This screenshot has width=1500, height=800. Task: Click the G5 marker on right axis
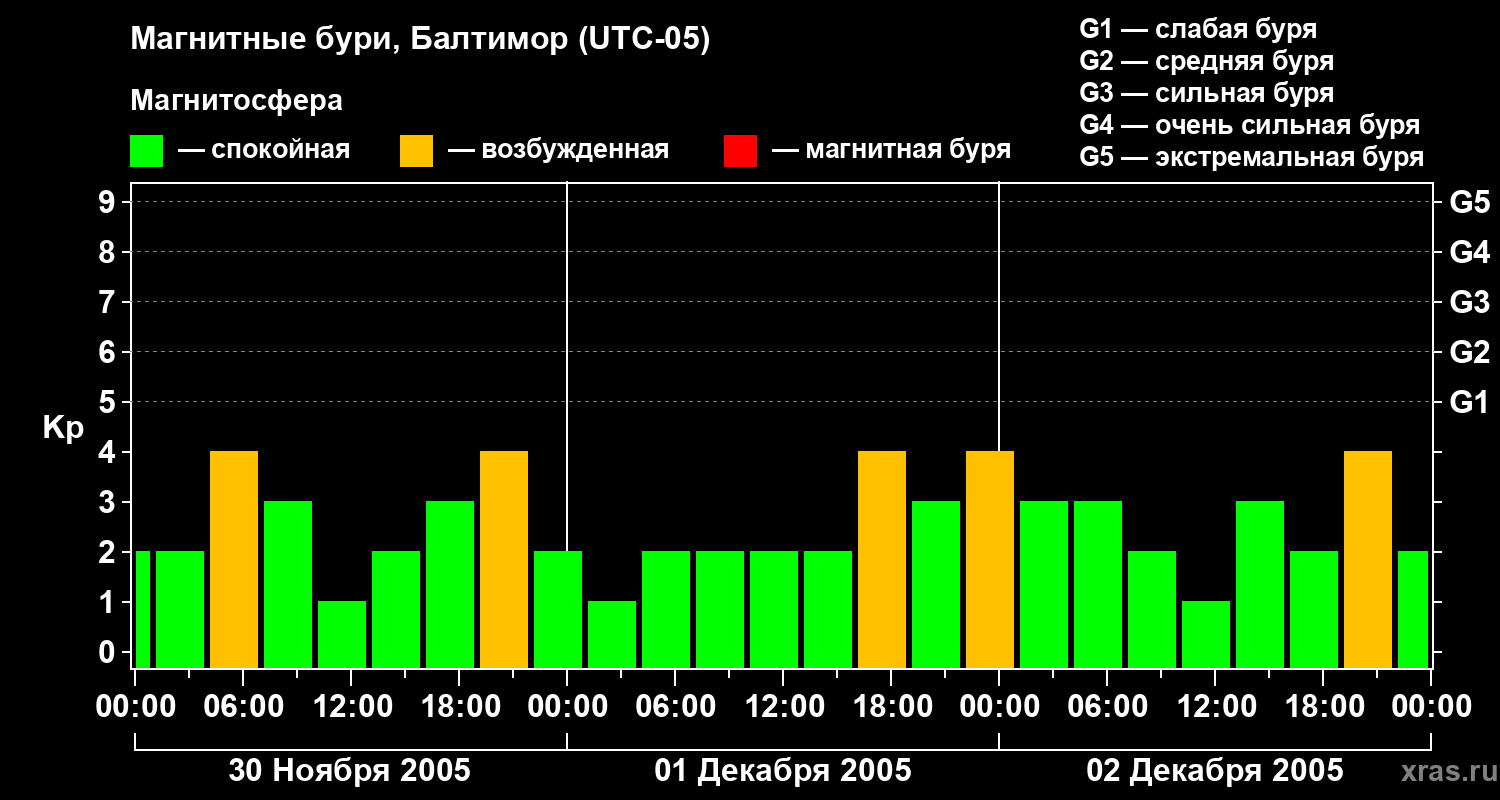[x=1469, y=202]
